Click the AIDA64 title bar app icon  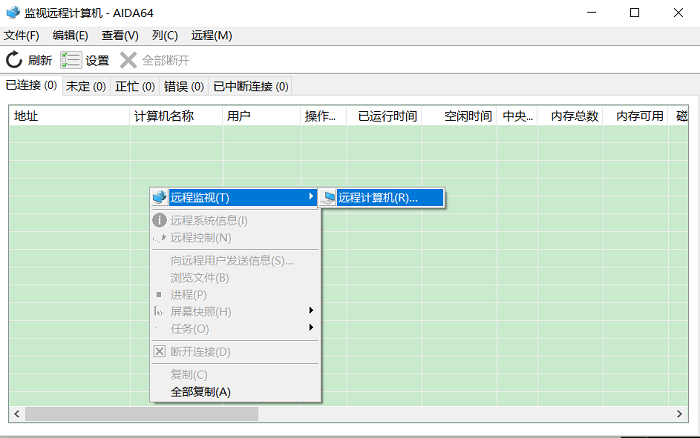(13, 13)
